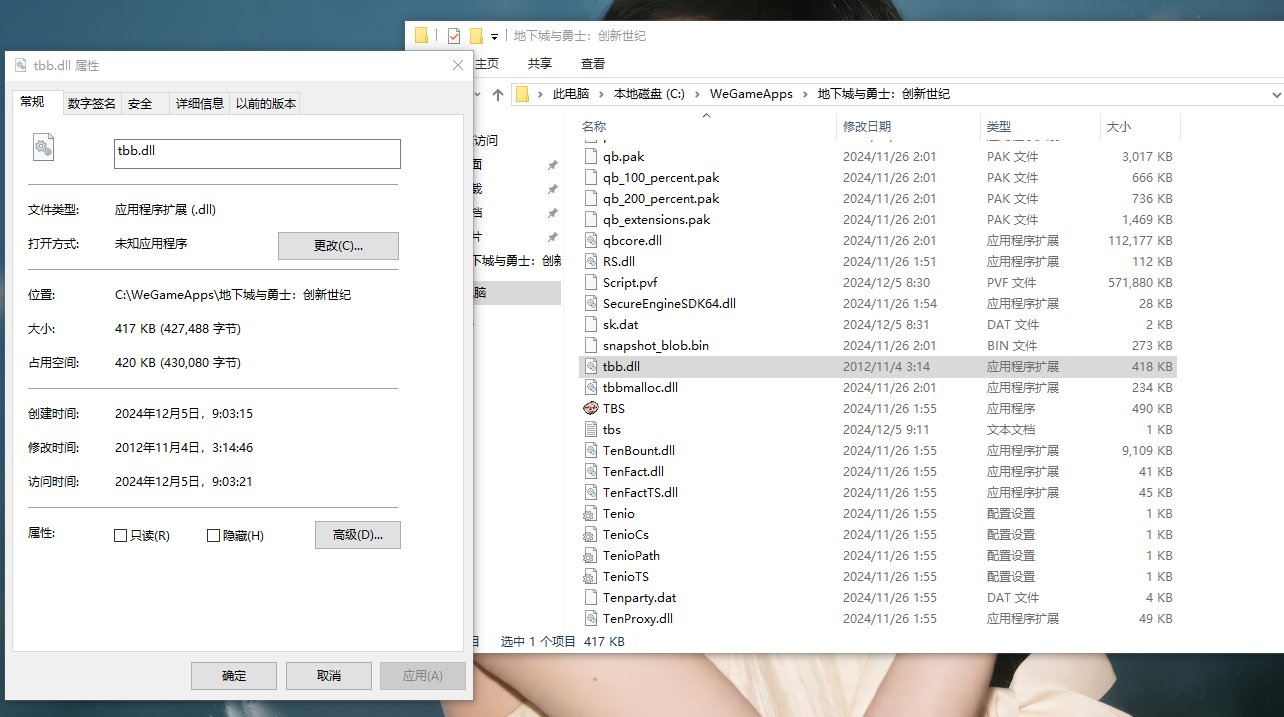Open the 查看 ribbon tab
This screenshot has height=717, width=1284.
pos(591,62)
